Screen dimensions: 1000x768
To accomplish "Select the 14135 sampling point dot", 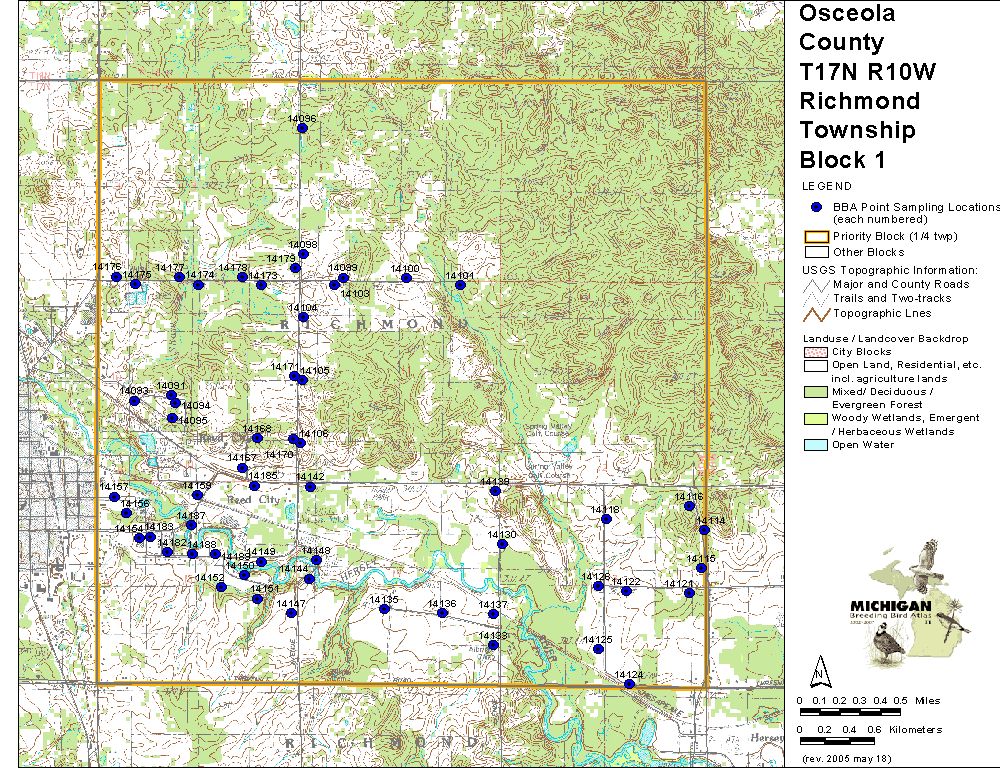I will click(384, 609).
